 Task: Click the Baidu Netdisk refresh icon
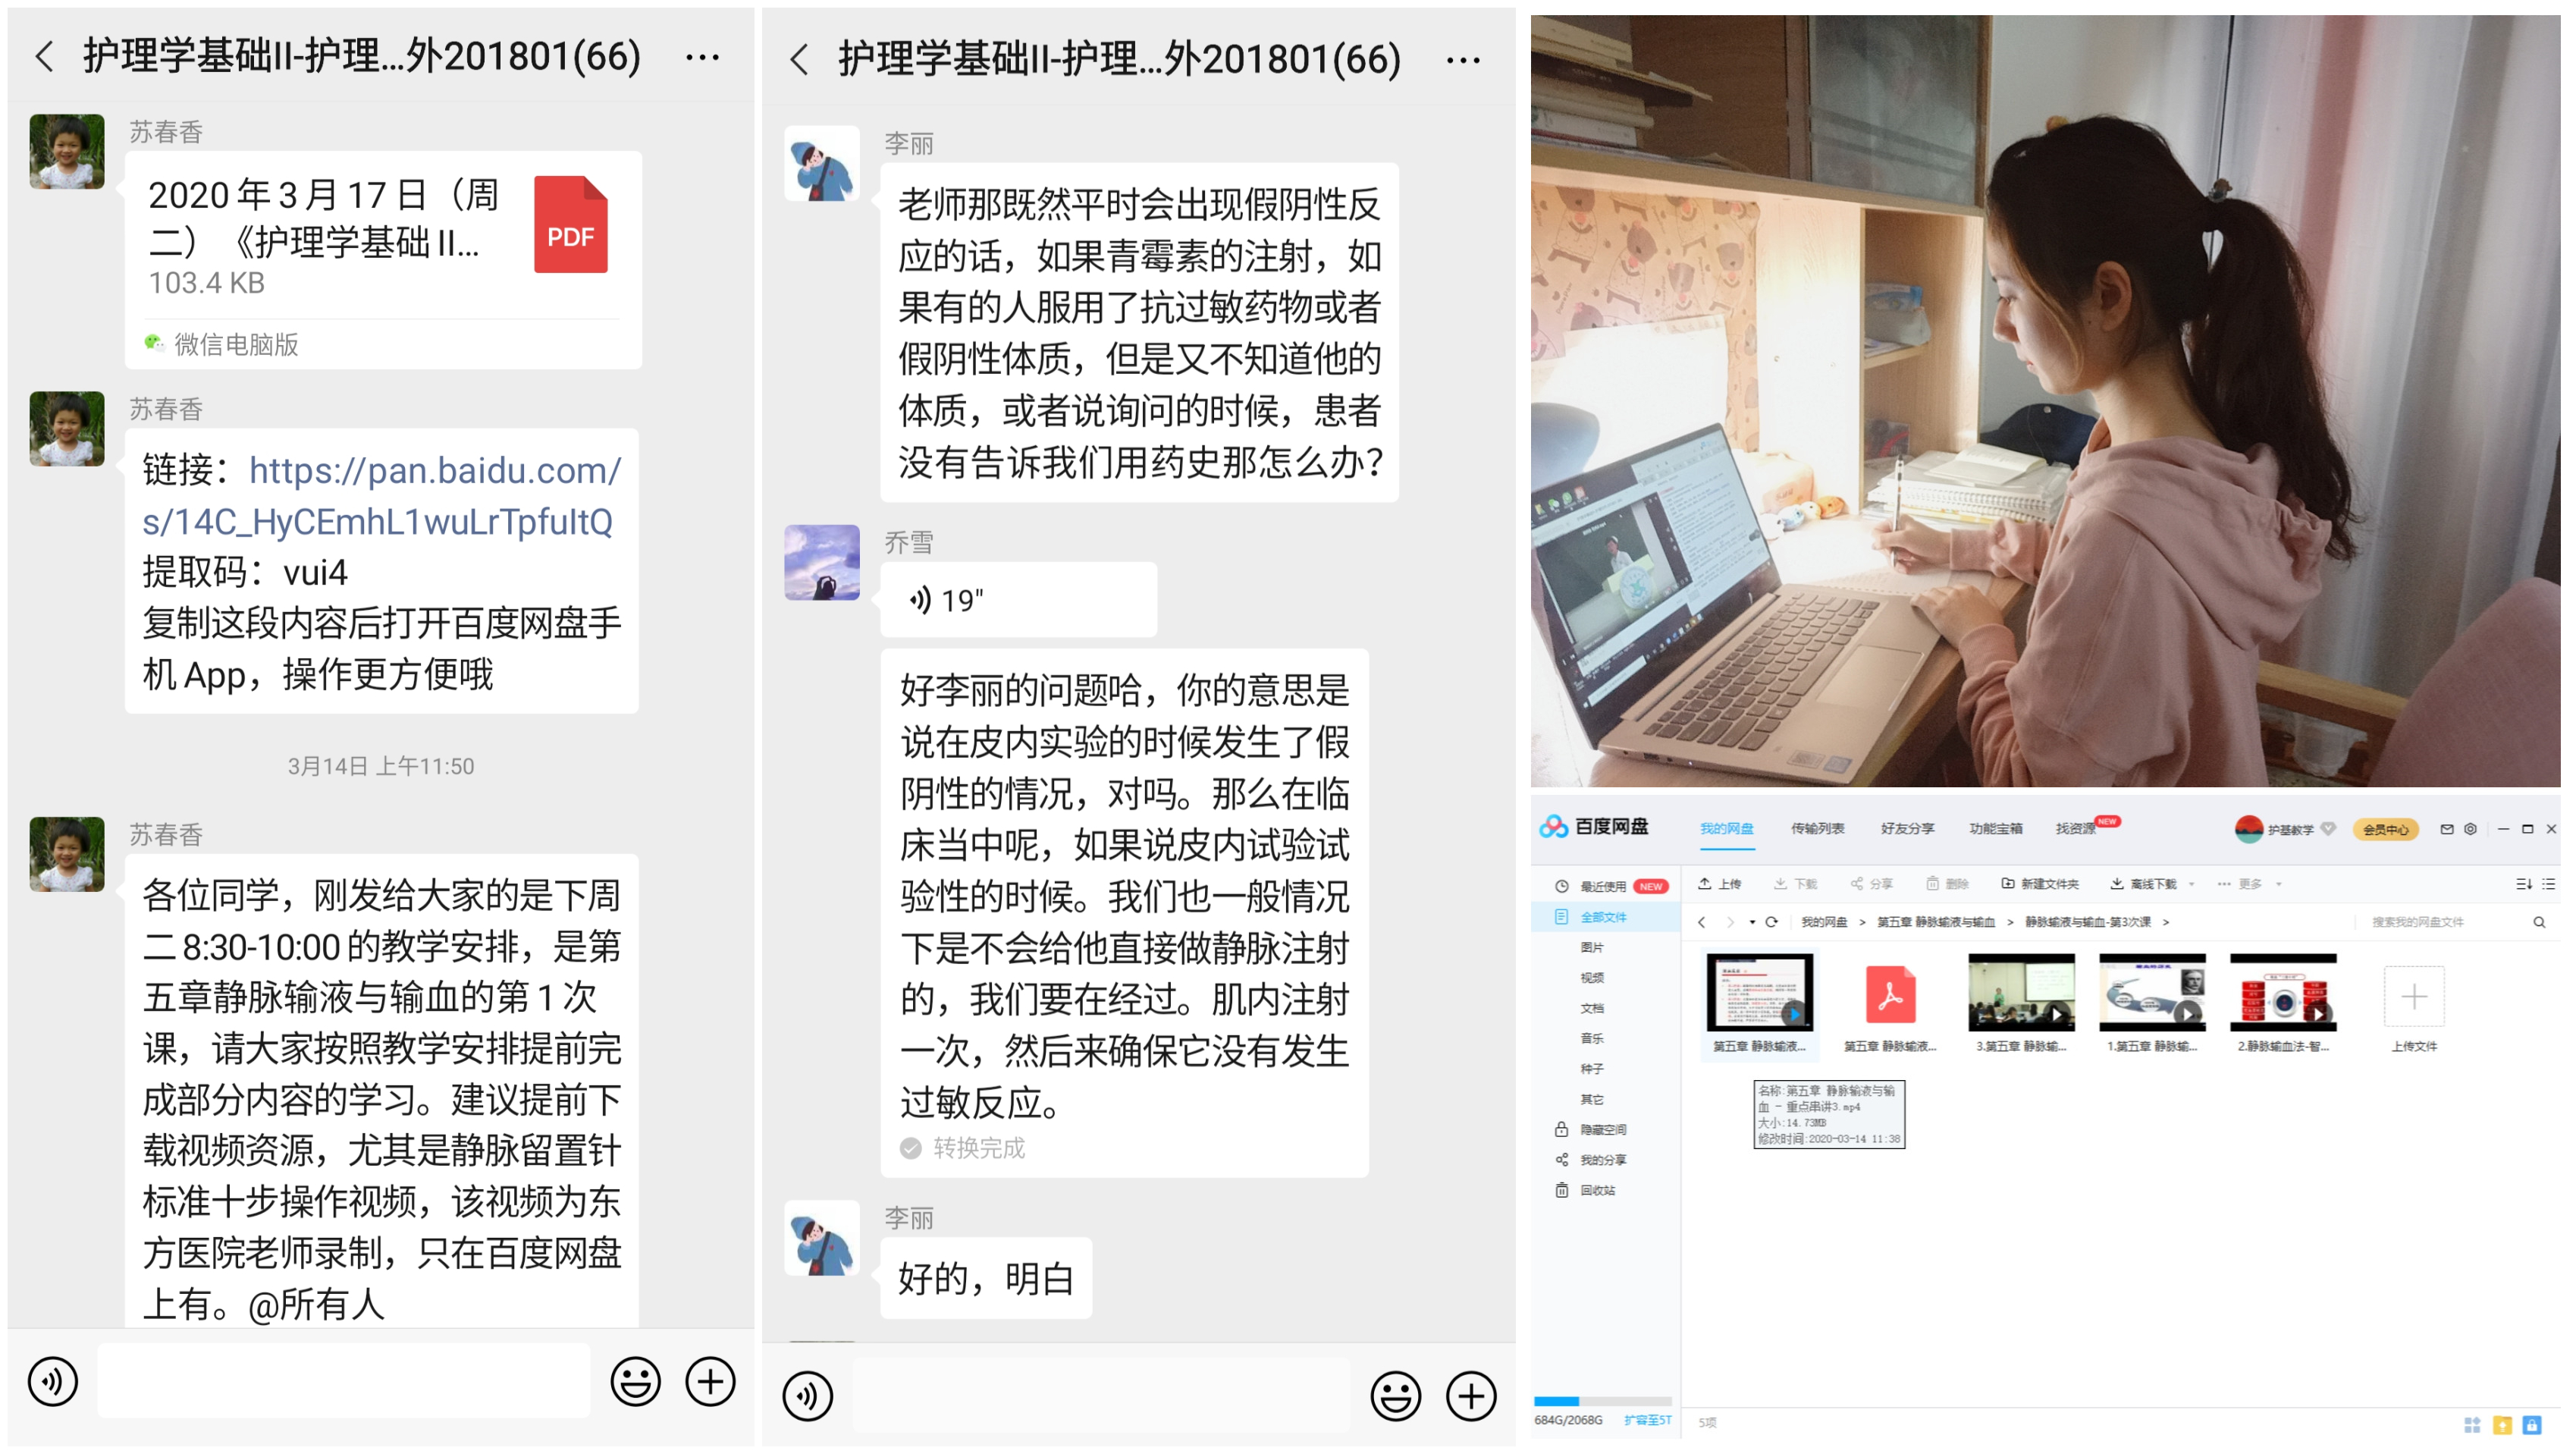click(1771, 922)
